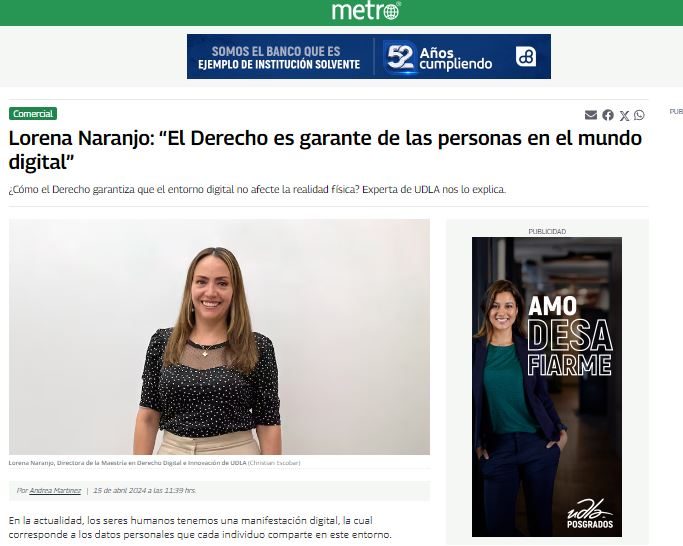Click the Amo Desafiarme UDLA advertisement

click(x=547, y=387)
